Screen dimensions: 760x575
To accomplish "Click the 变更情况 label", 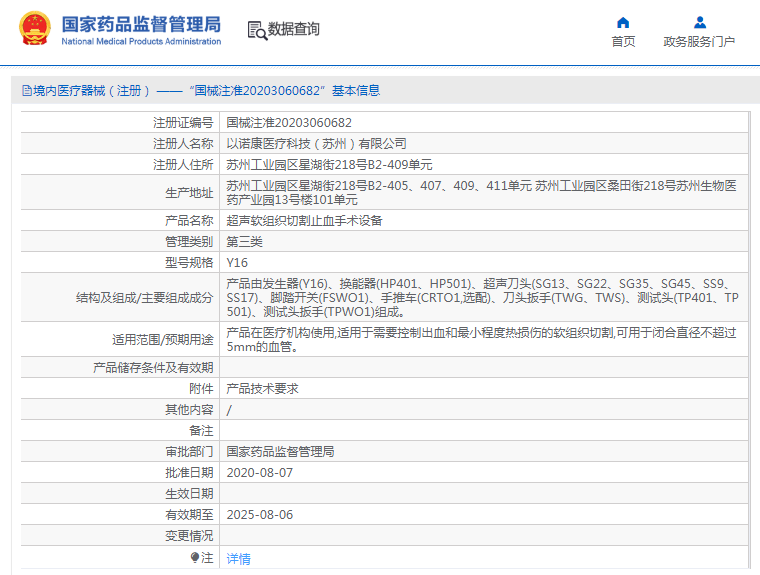I will coord(189,536).
